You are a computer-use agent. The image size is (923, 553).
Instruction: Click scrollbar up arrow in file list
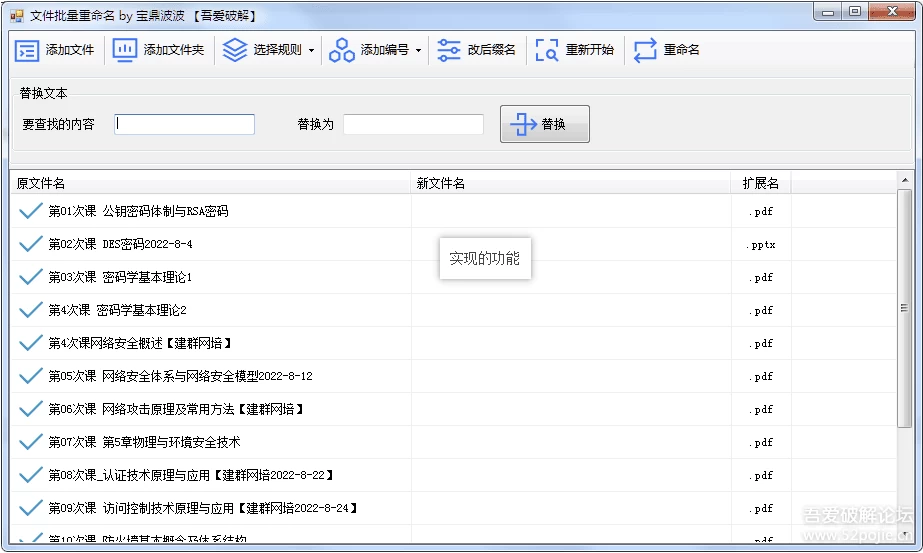[904, 181]
